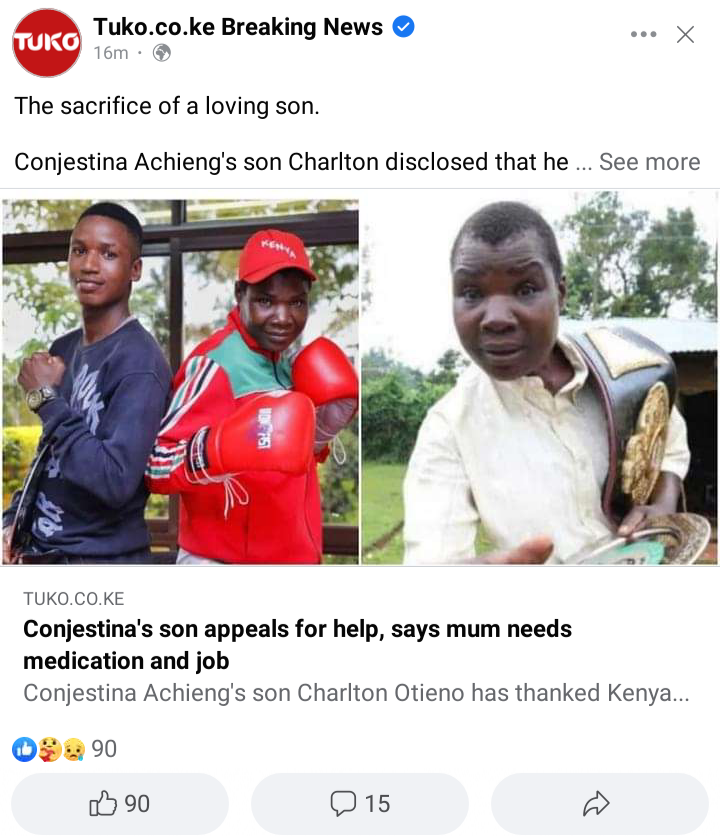Open the reactions count of 90

[104, 749]
